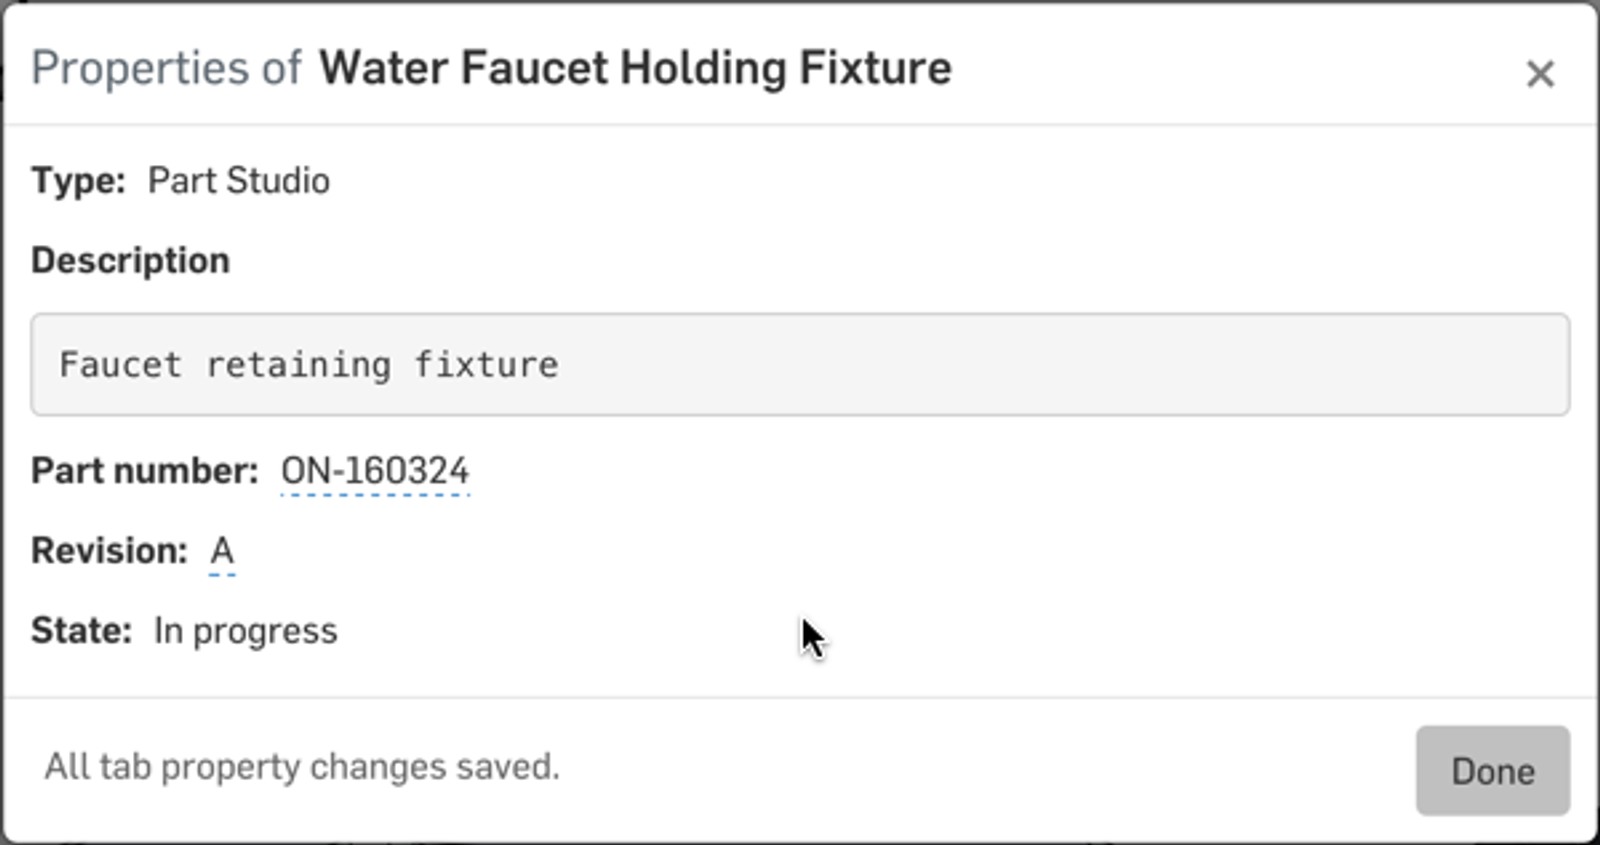Click the 'All tab property changes saved.' message

(302, 767)
